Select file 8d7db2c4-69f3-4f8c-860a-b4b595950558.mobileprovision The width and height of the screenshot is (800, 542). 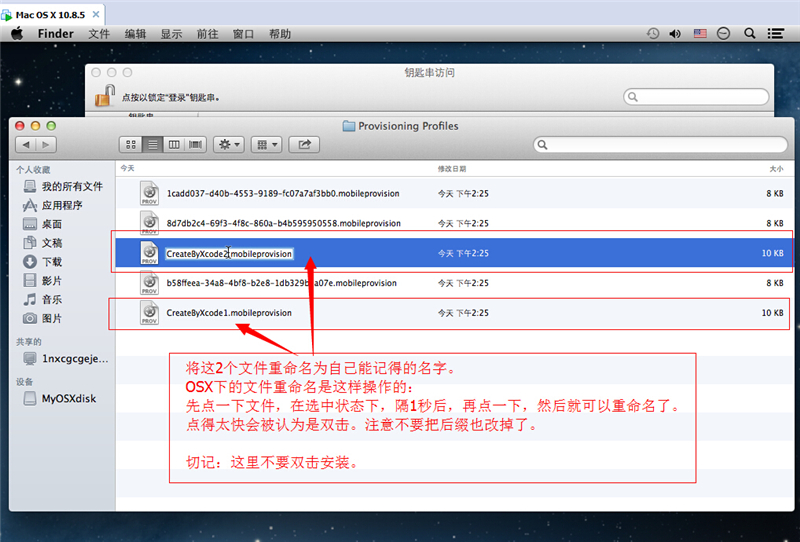[x=454, y=223]
